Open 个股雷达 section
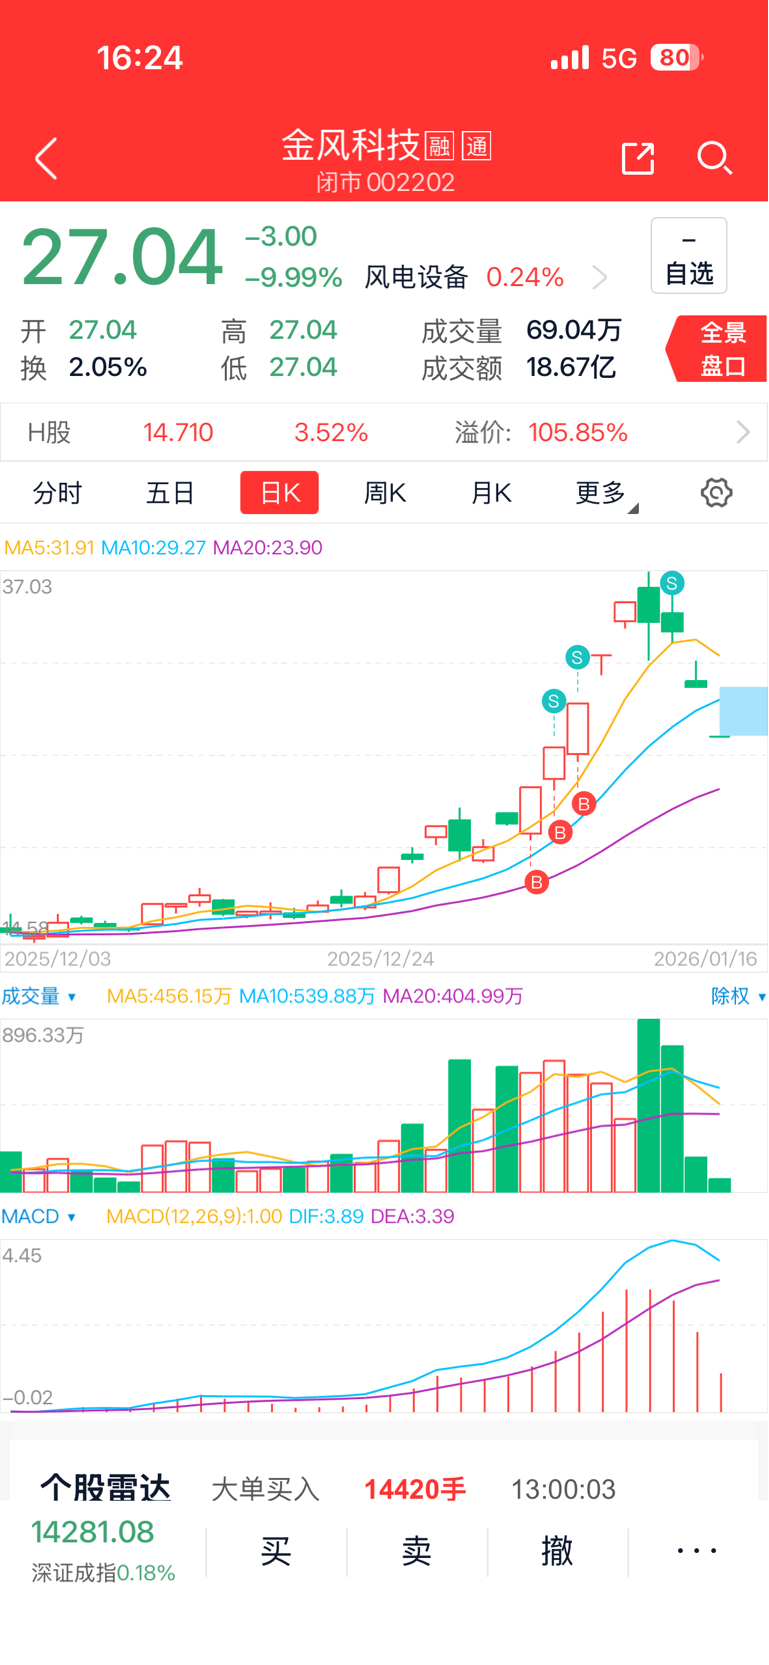769x1665 pixels. coord(105,1488)
